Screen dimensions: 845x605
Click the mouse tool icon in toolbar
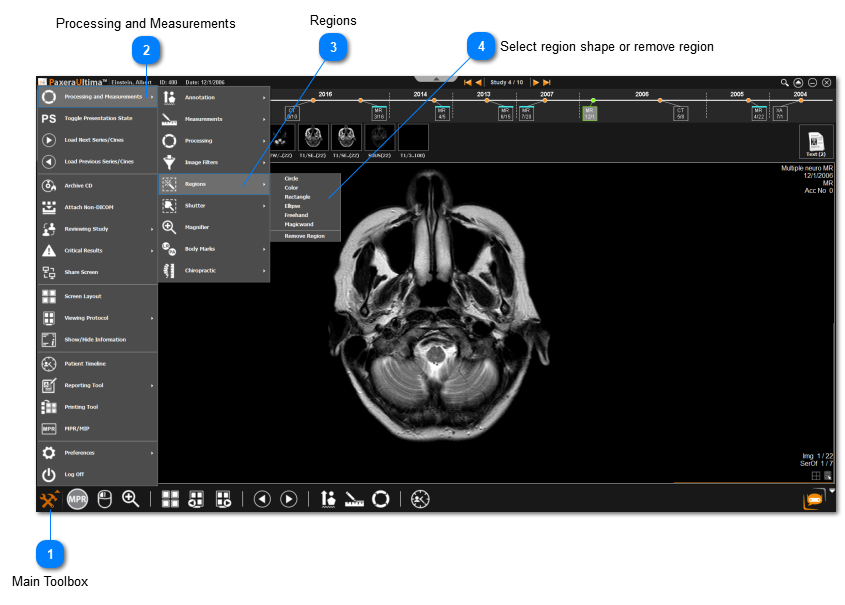pos(106,499)
